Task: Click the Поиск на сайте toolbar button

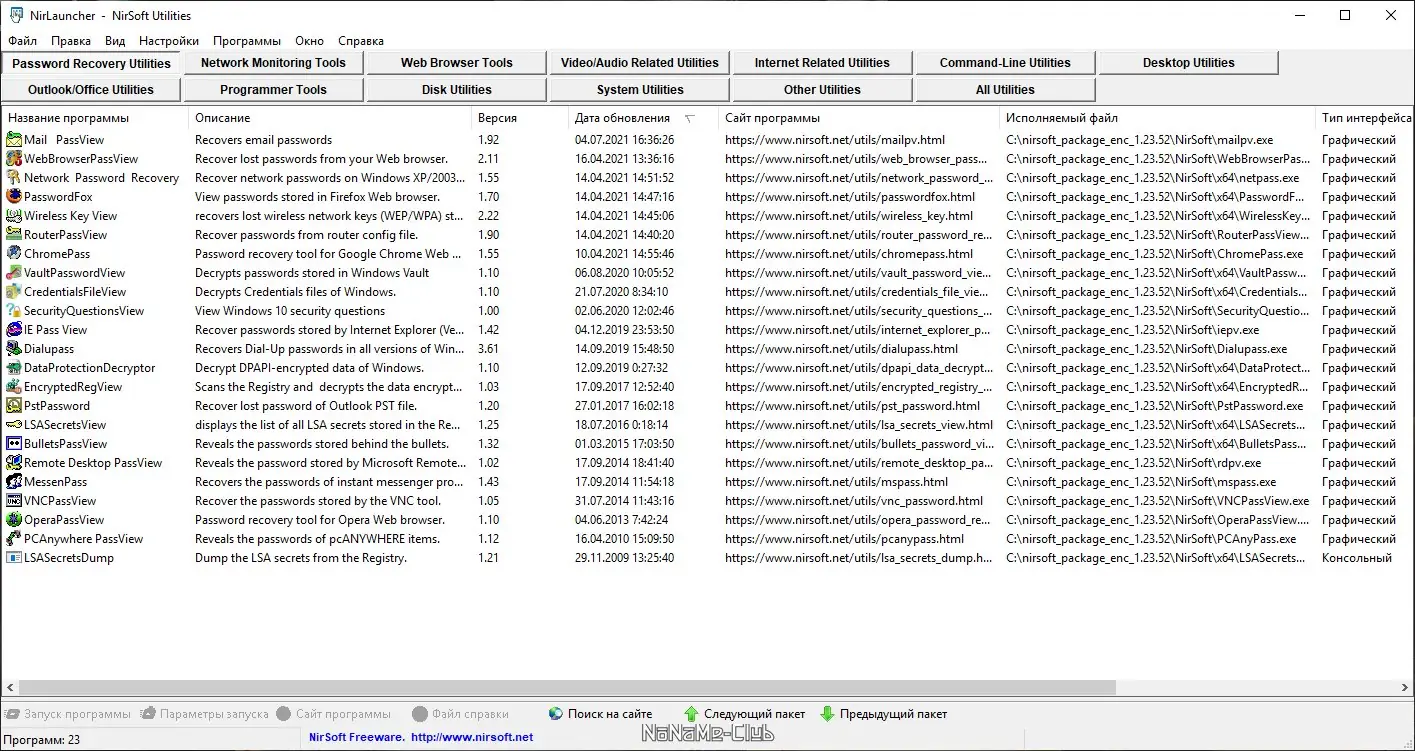Action: tap(600, 714)
